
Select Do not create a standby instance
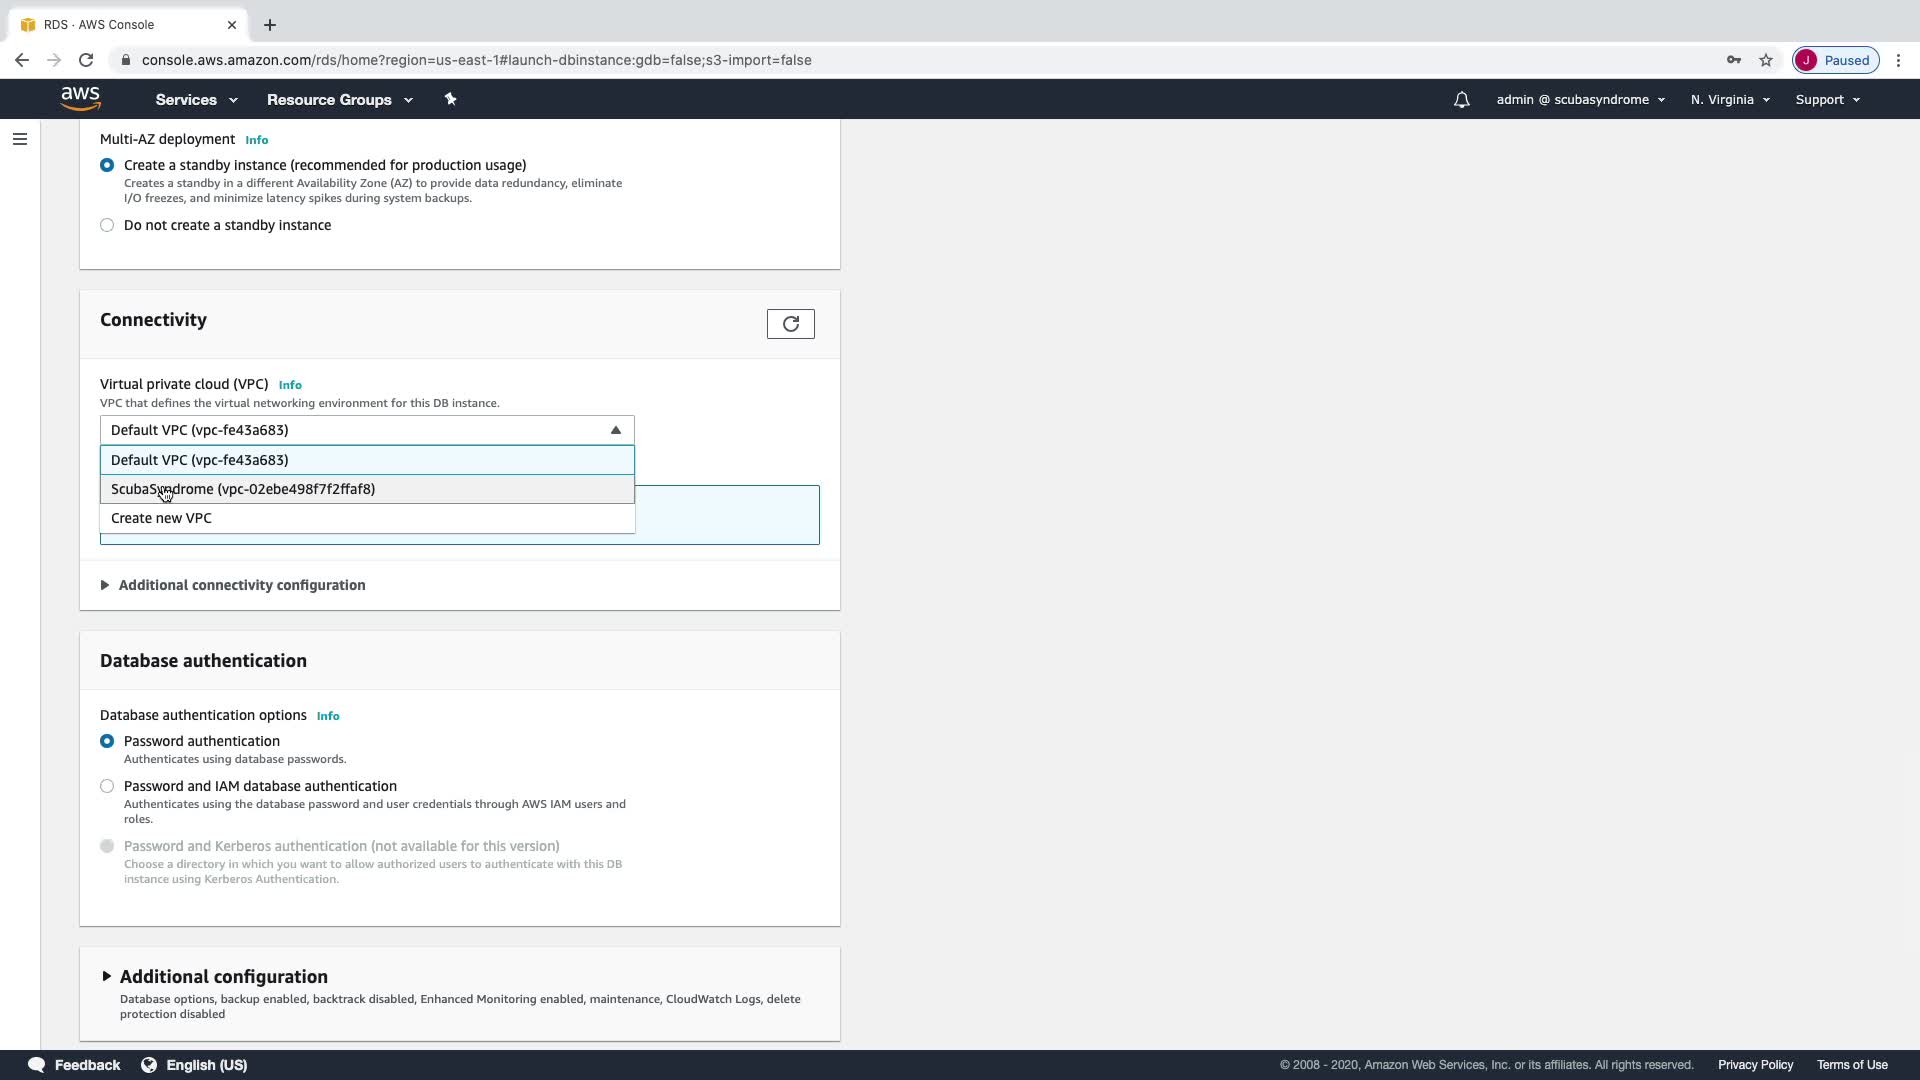(x=107, y=225)
